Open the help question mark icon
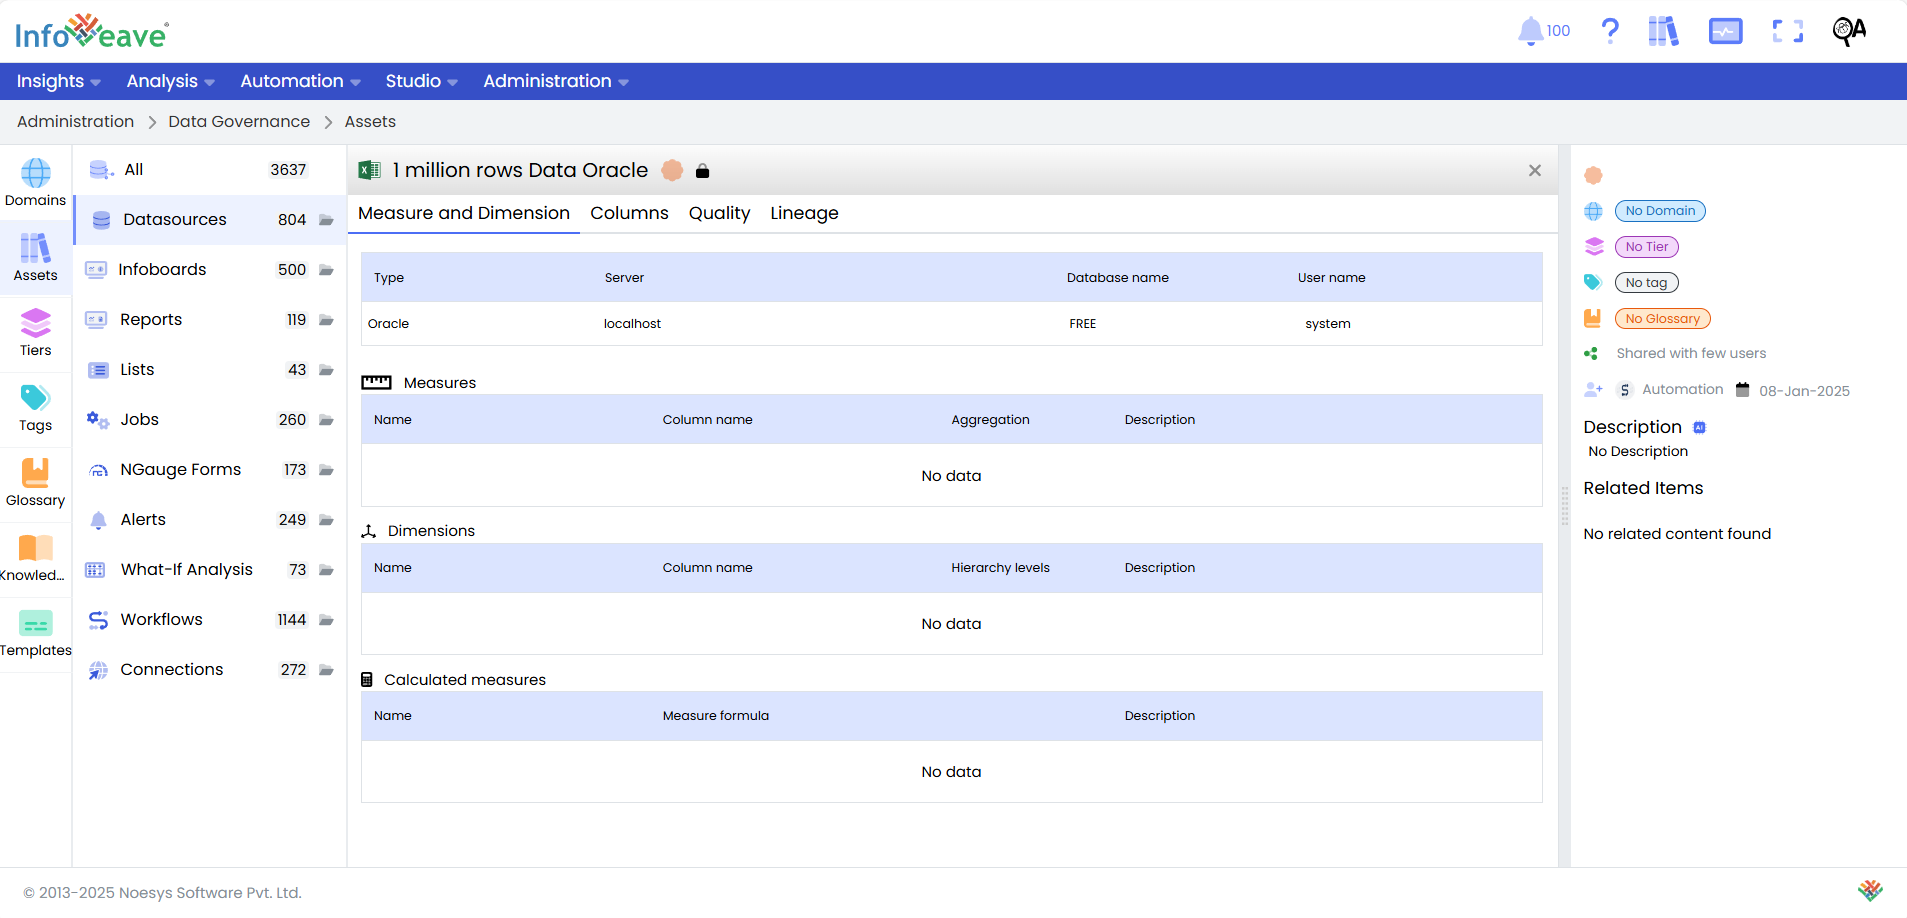Viewport: 1907px width, 918px height. [1610, 31]
